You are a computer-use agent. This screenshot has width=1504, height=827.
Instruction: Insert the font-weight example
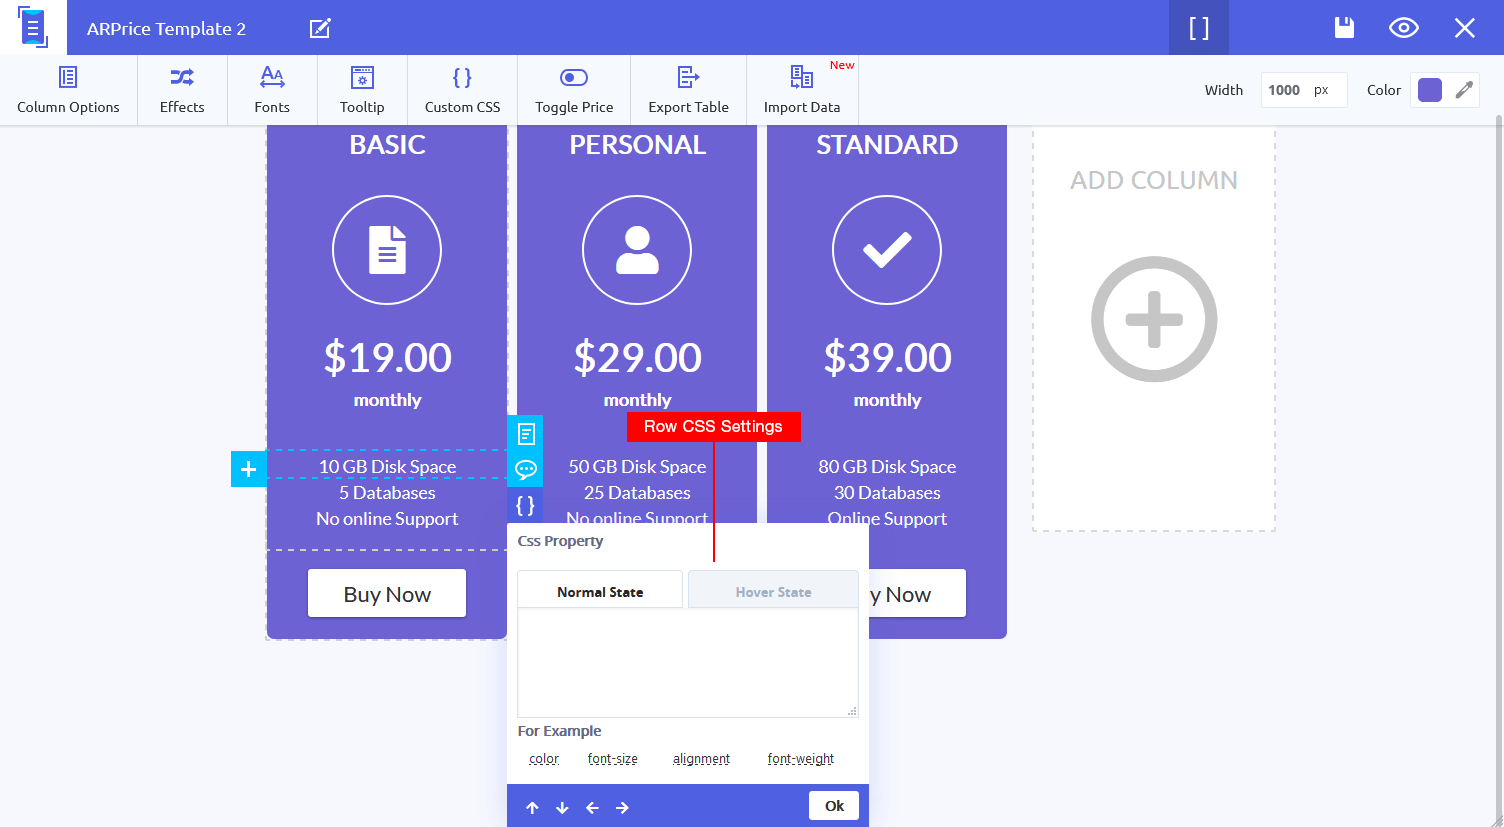801,759
